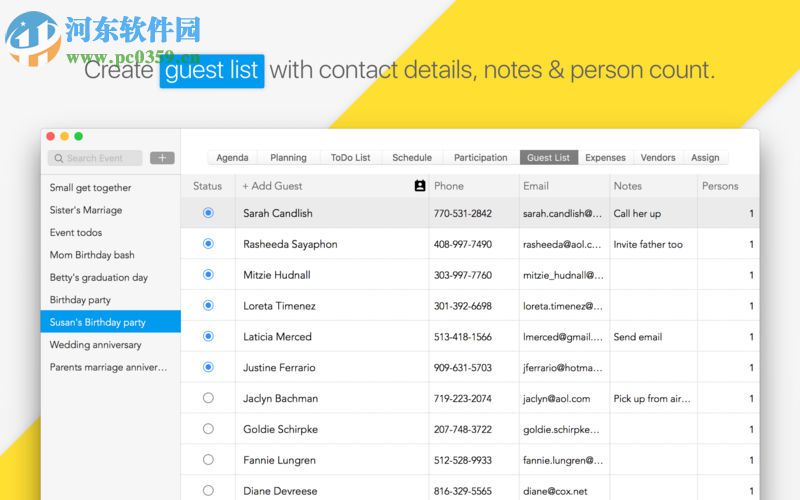The width and height of the screenshot is (800, 500).
Task: Enable status radio for Diane Devreese
Action: (208, 490)
